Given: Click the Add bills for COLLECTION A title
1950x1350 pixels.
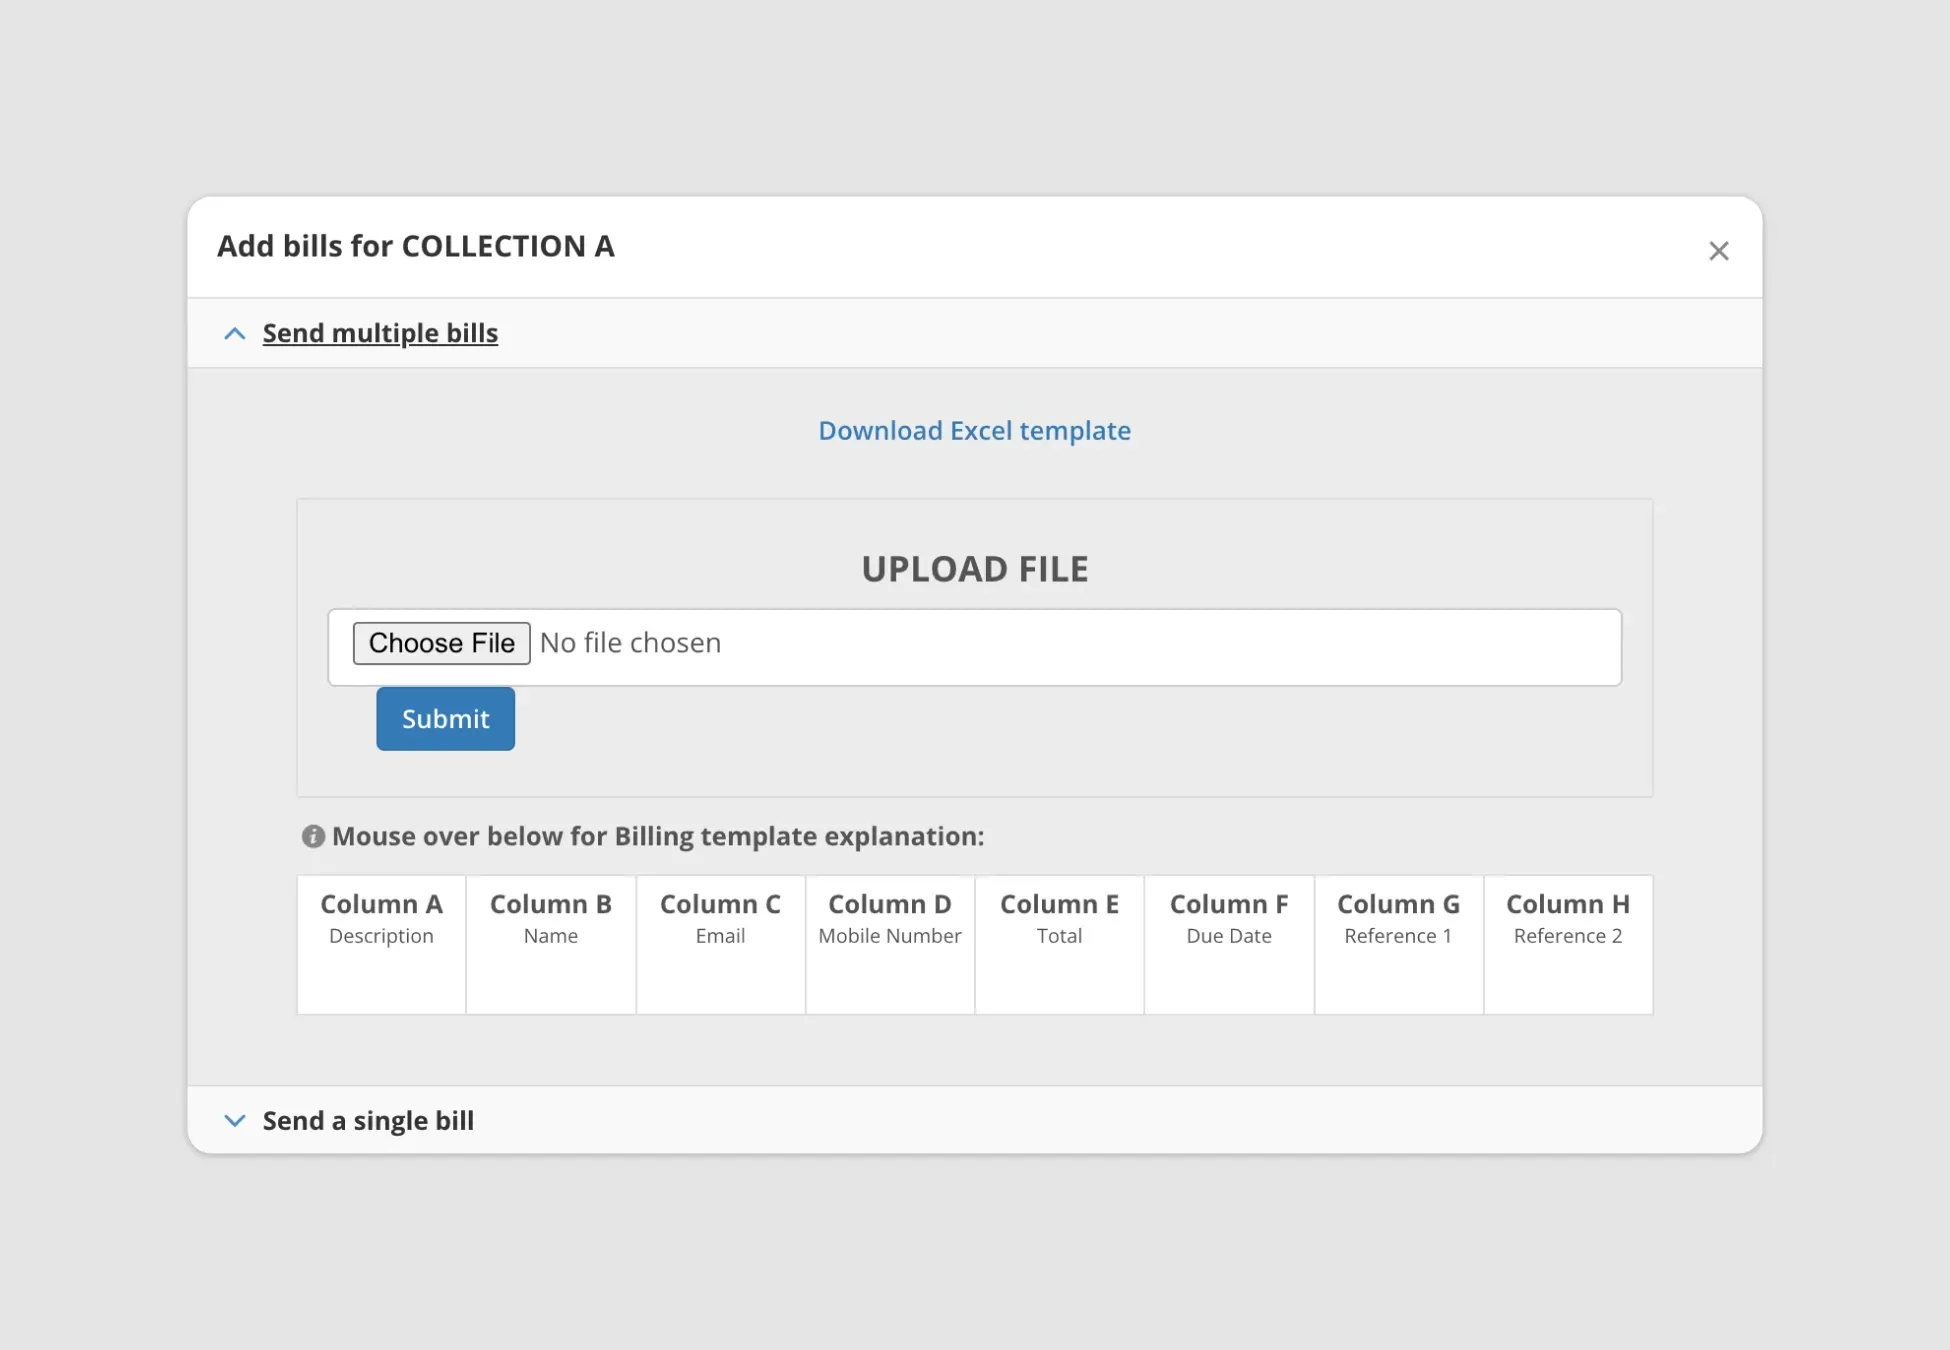Looking at the screenshot, I should [416, 246].
